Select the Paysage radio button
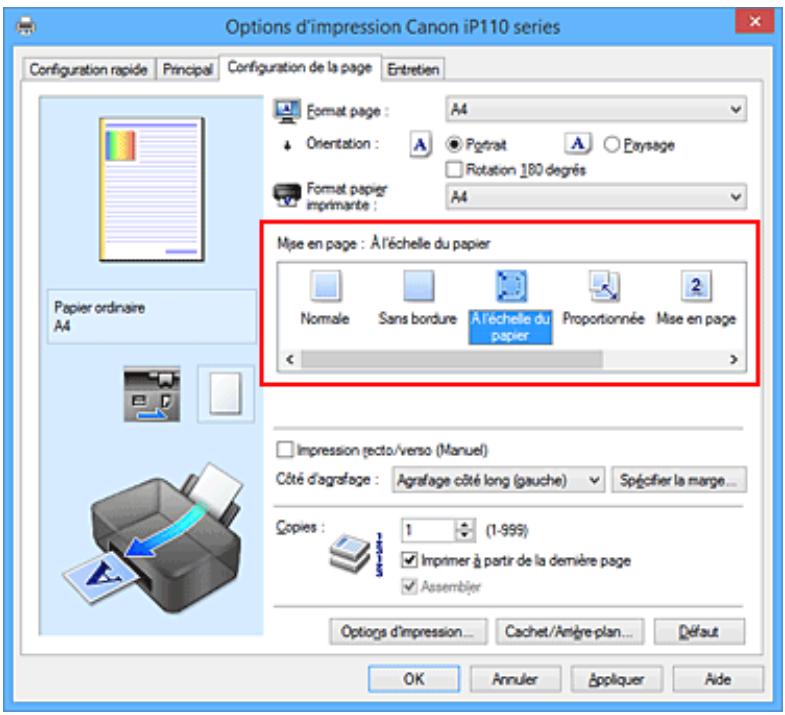This screenshot has height=715, width=785. coord(611,145)
